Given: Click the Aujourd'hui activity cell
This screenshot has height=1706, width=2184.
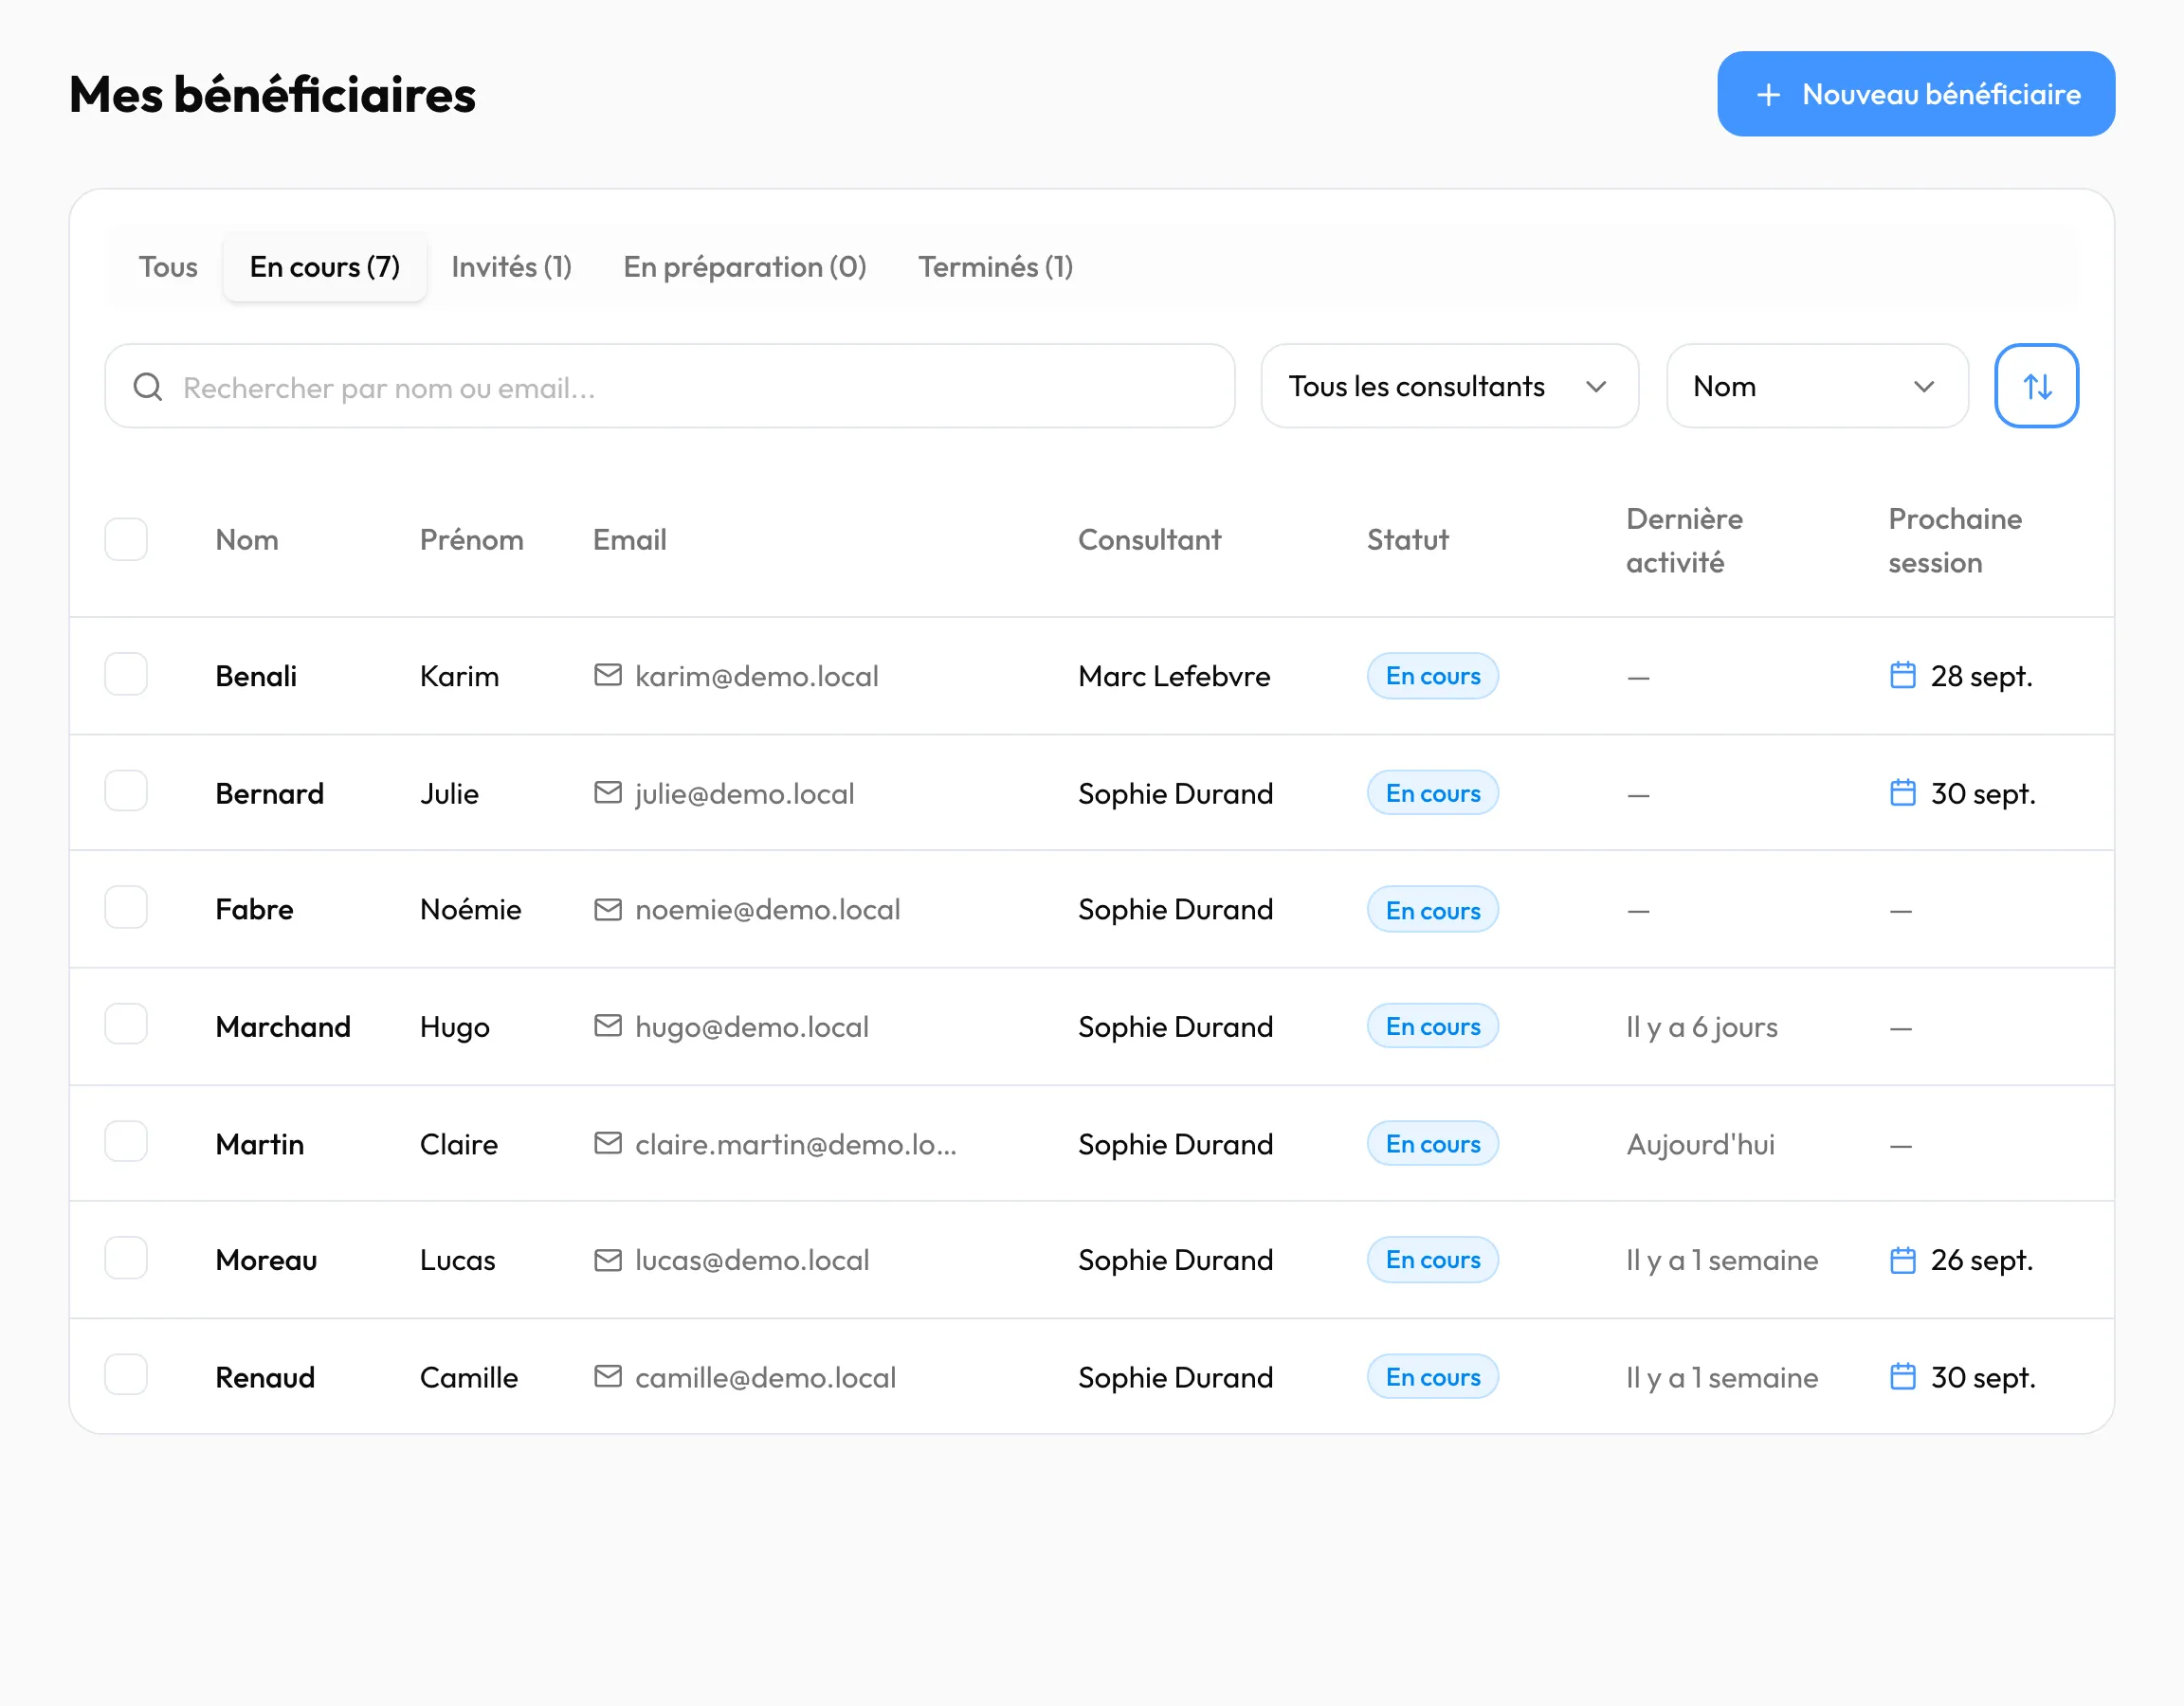Looking at the screenshot, I should [x=1700, y=1144].
